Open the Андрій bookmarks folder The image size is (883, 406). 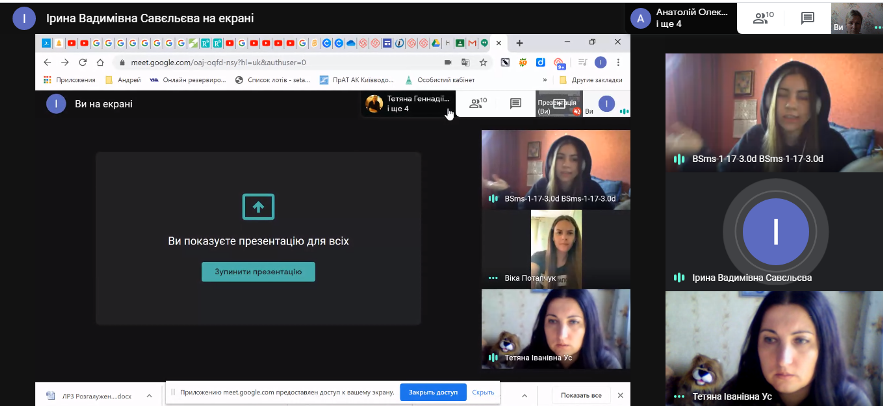point(123,80)
